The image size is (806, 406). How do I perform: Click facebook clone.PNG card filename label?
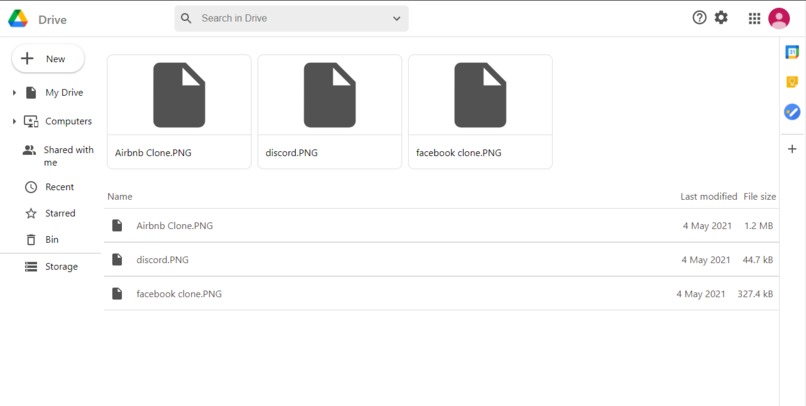click(459, 153)
